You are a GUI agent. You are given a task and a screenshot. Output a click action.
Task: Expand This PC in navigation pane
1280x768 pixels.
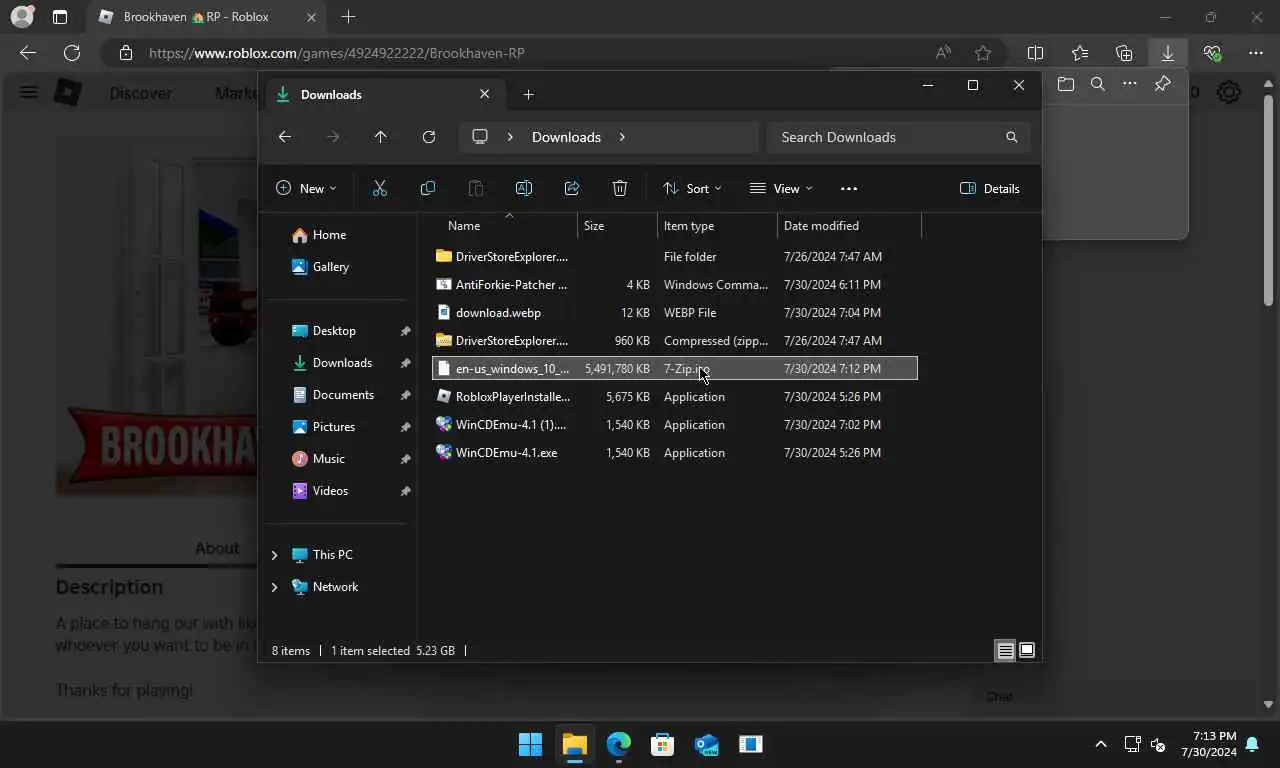pyautogui.click(x=274, y=555)
